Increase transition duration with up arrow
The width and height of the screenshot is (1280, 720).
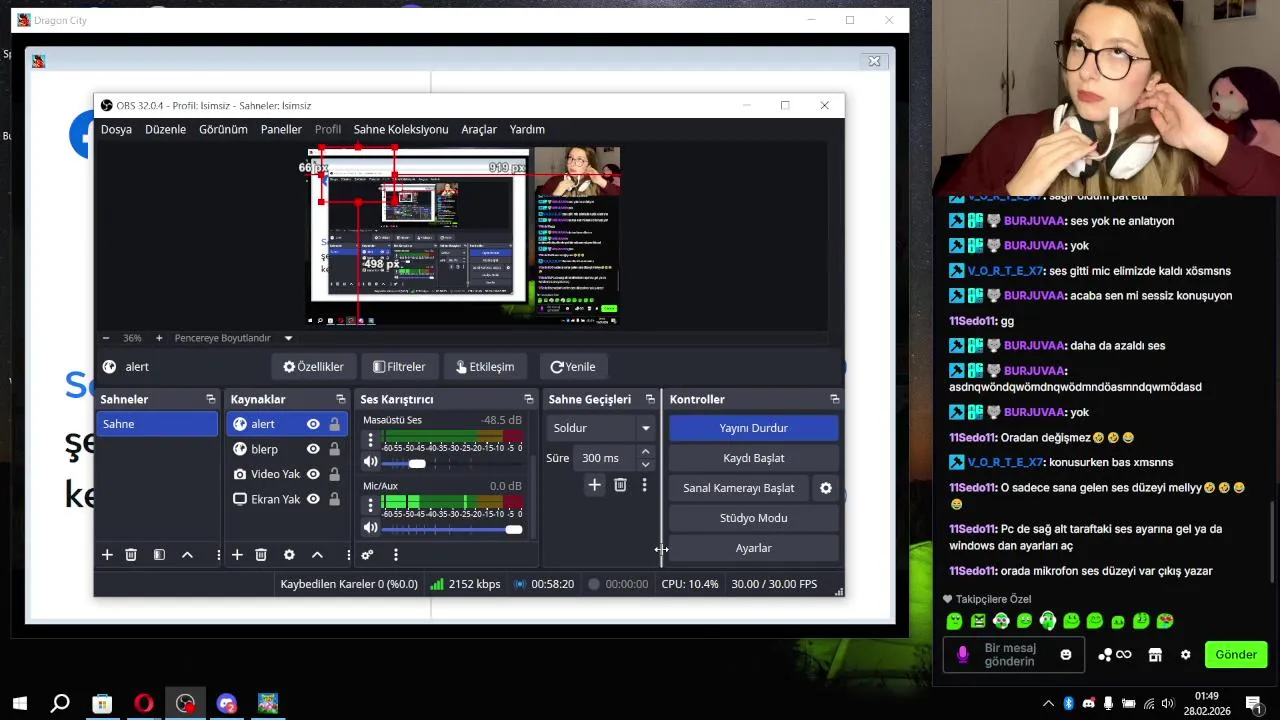tap(646, 452)
